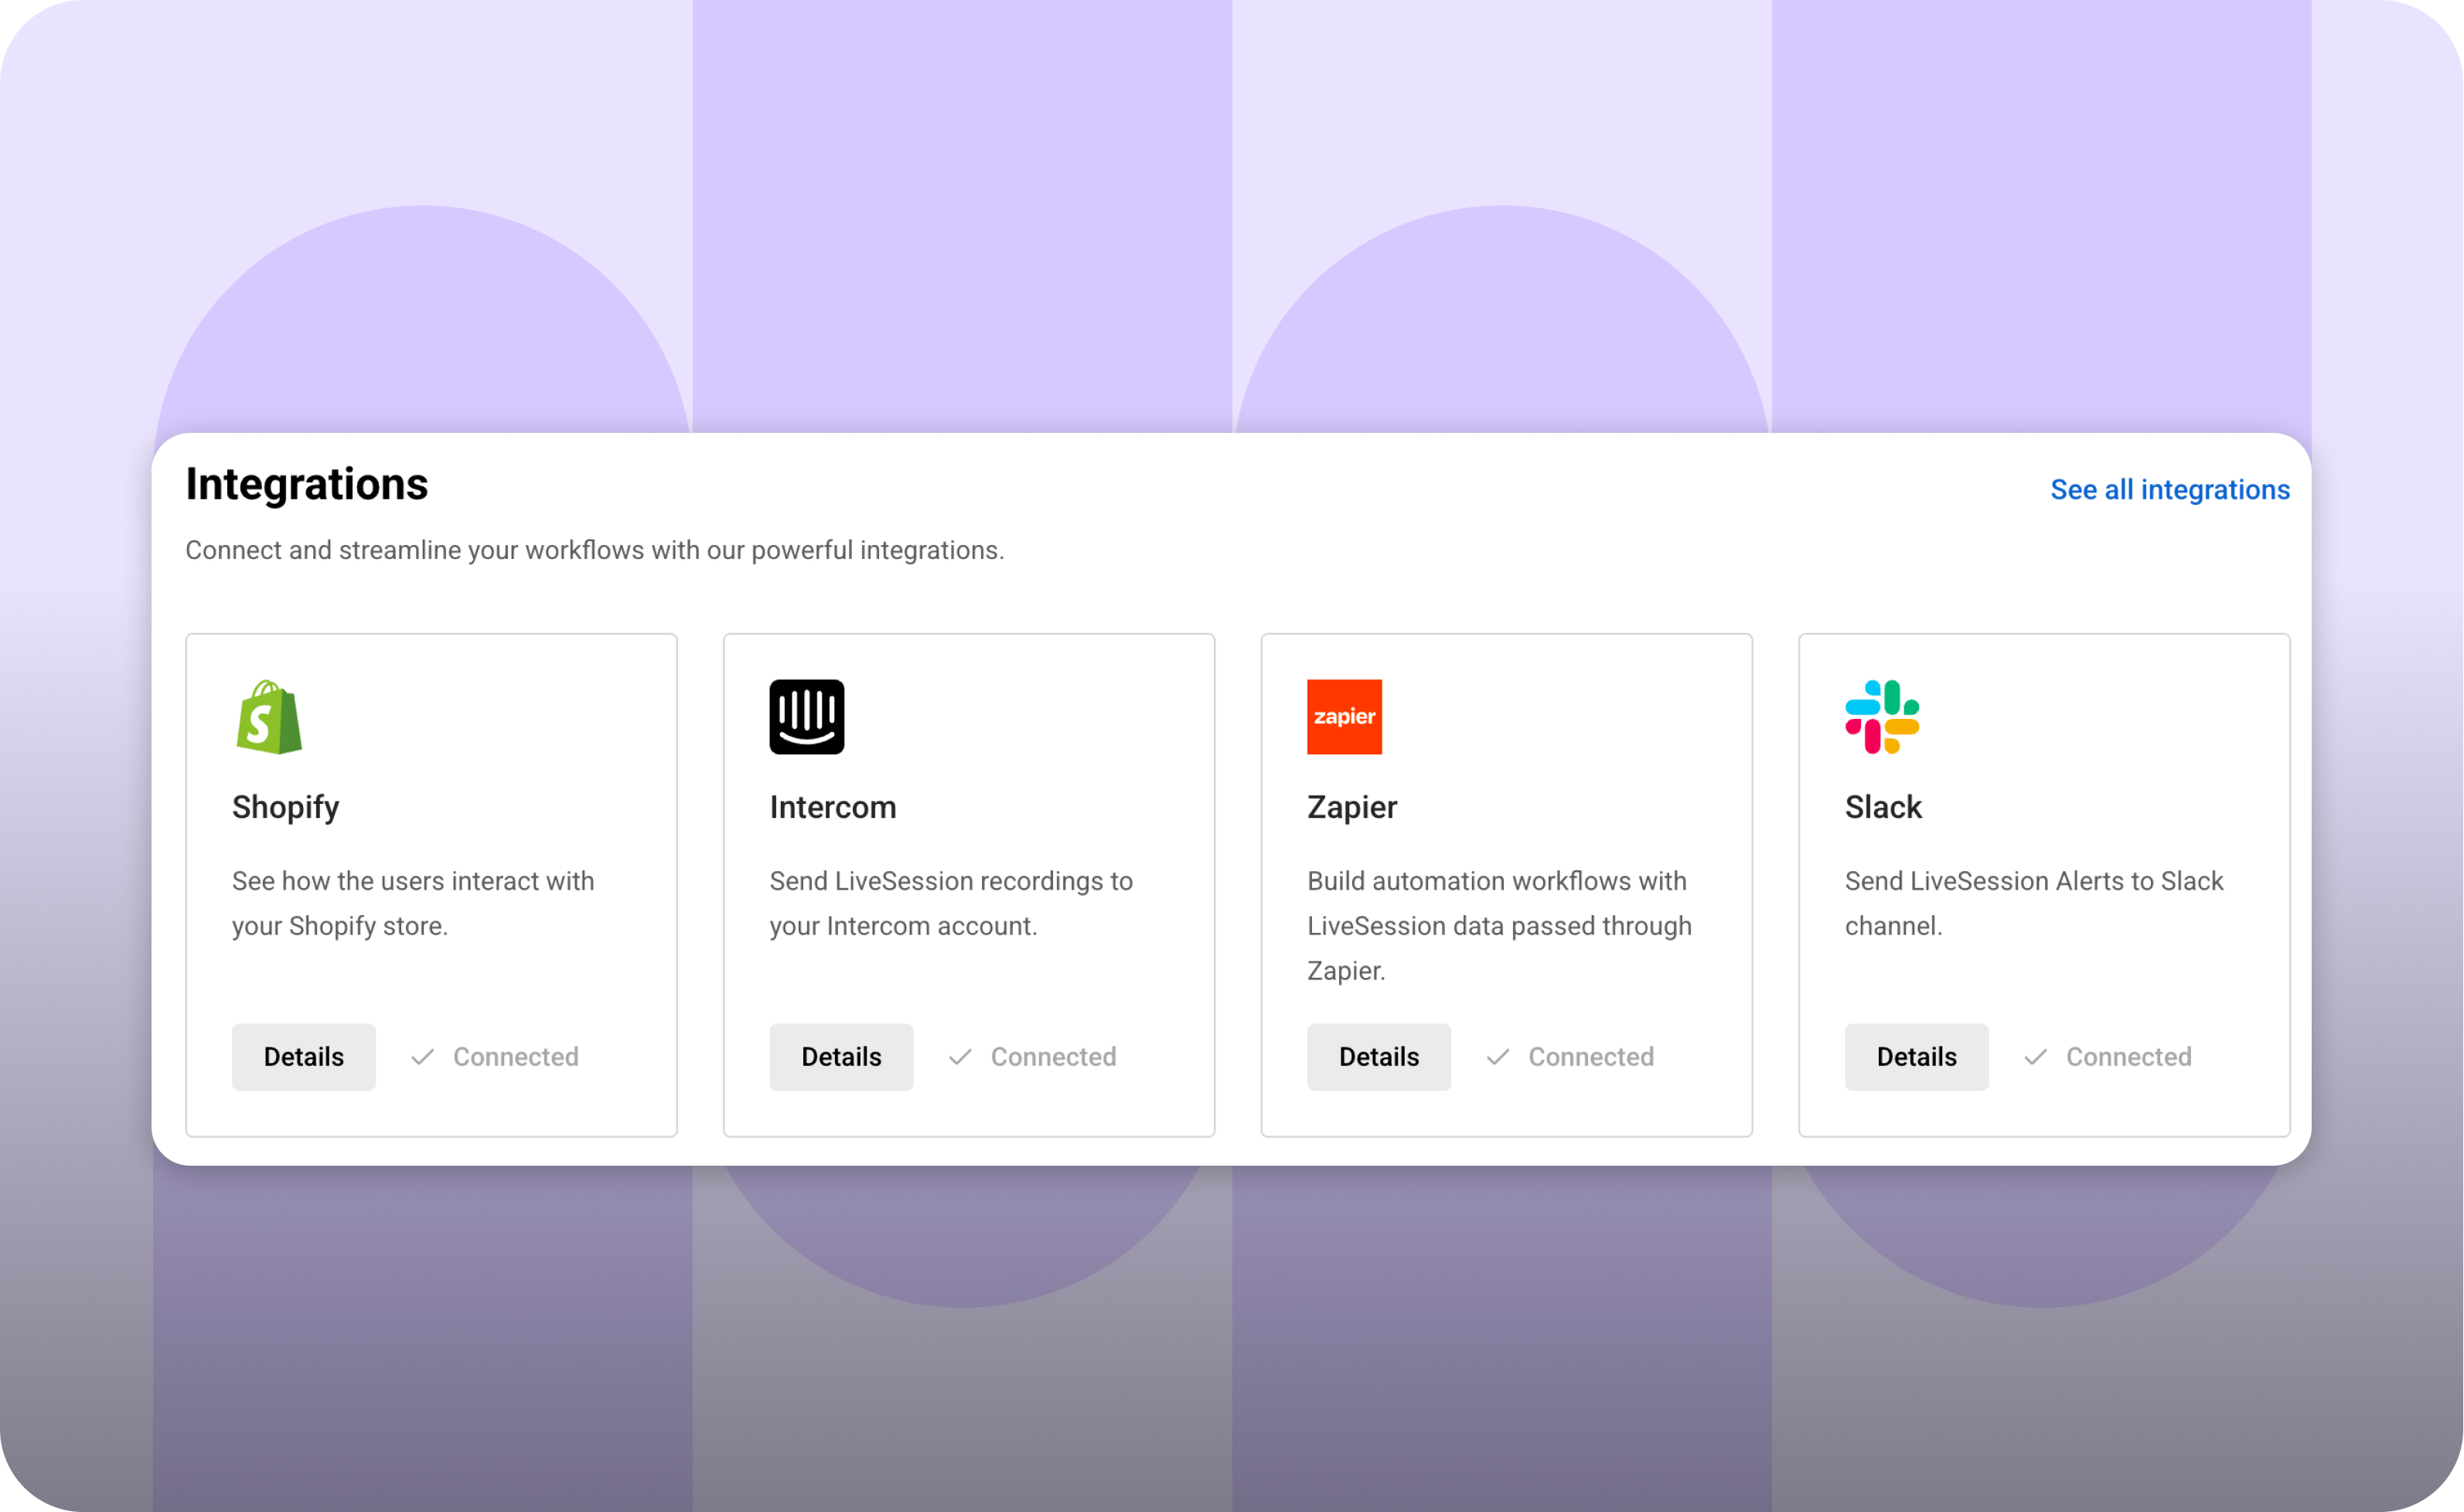
Task: Select the Zapier card title text
Action: (1351, 807)
